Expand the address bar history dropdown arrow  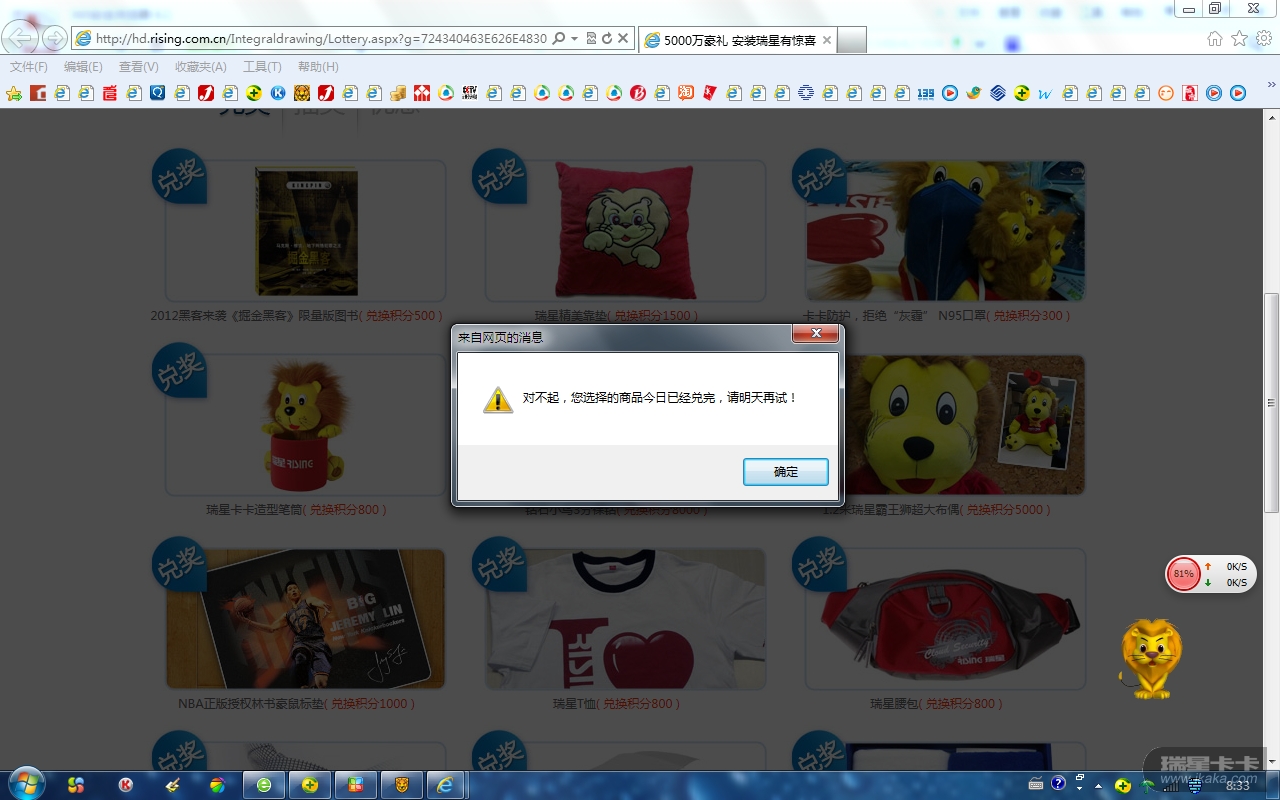574,38
